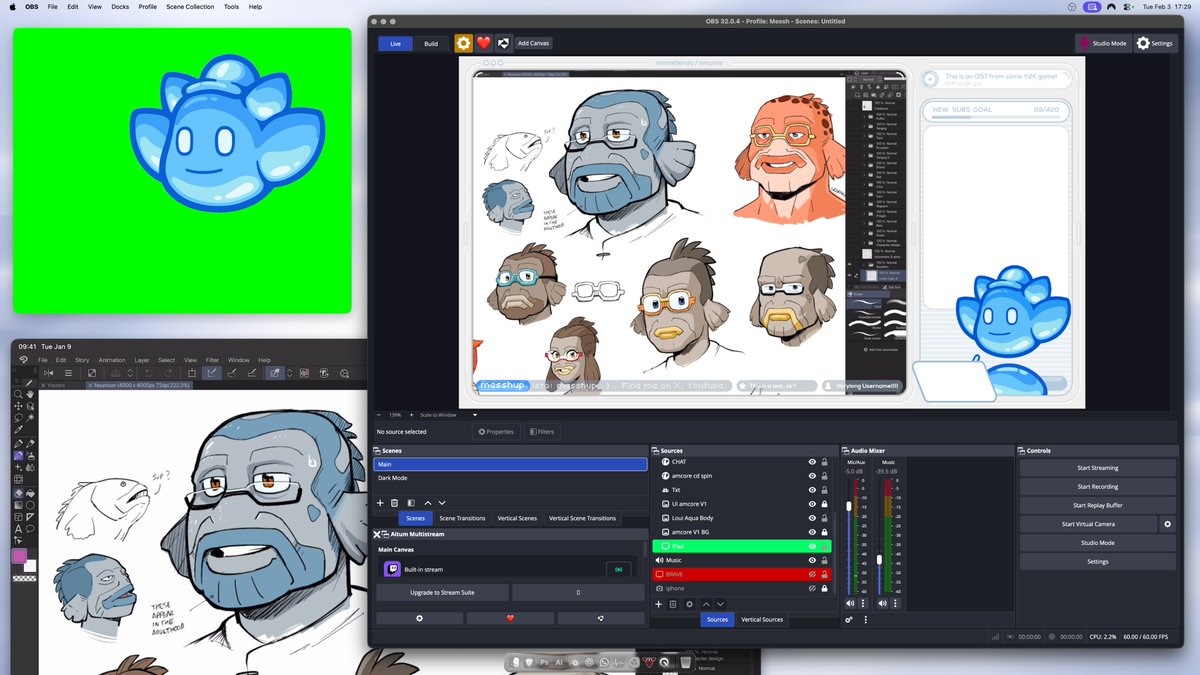Open OBS Scene Collection menu
1200x675 pixels.
tap(190, 7)
